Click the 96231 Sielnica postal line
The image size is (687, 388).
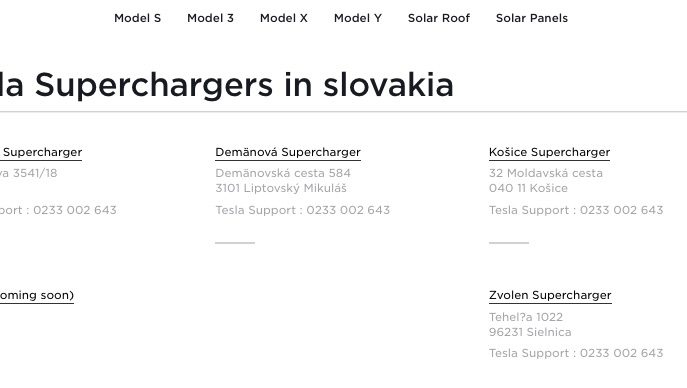click(x=530, y=332)
